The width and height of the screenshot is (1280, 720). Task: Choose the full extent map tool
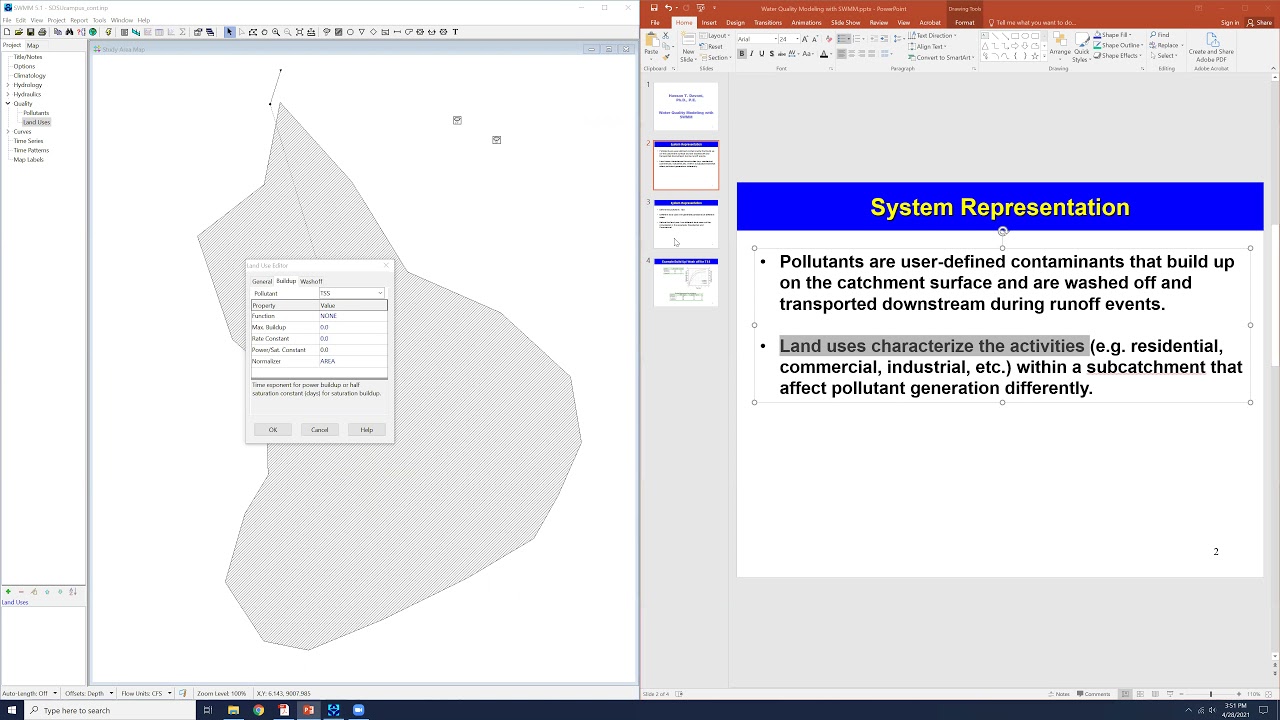coord(299,32)
